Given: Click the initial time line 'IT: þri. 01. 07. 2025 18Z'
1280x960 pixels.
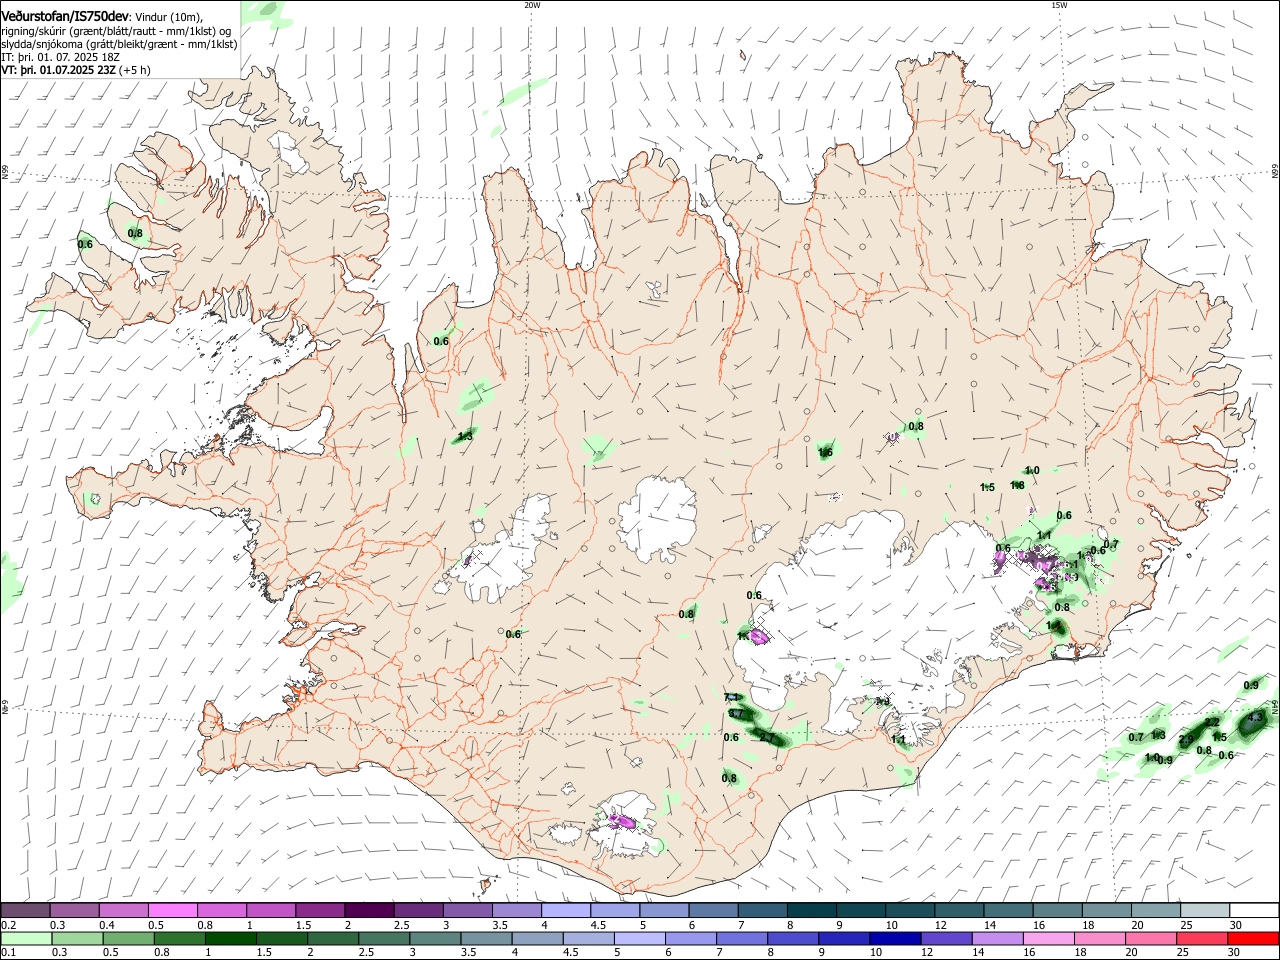Looking at the screenshot, I should coord(61,57).
